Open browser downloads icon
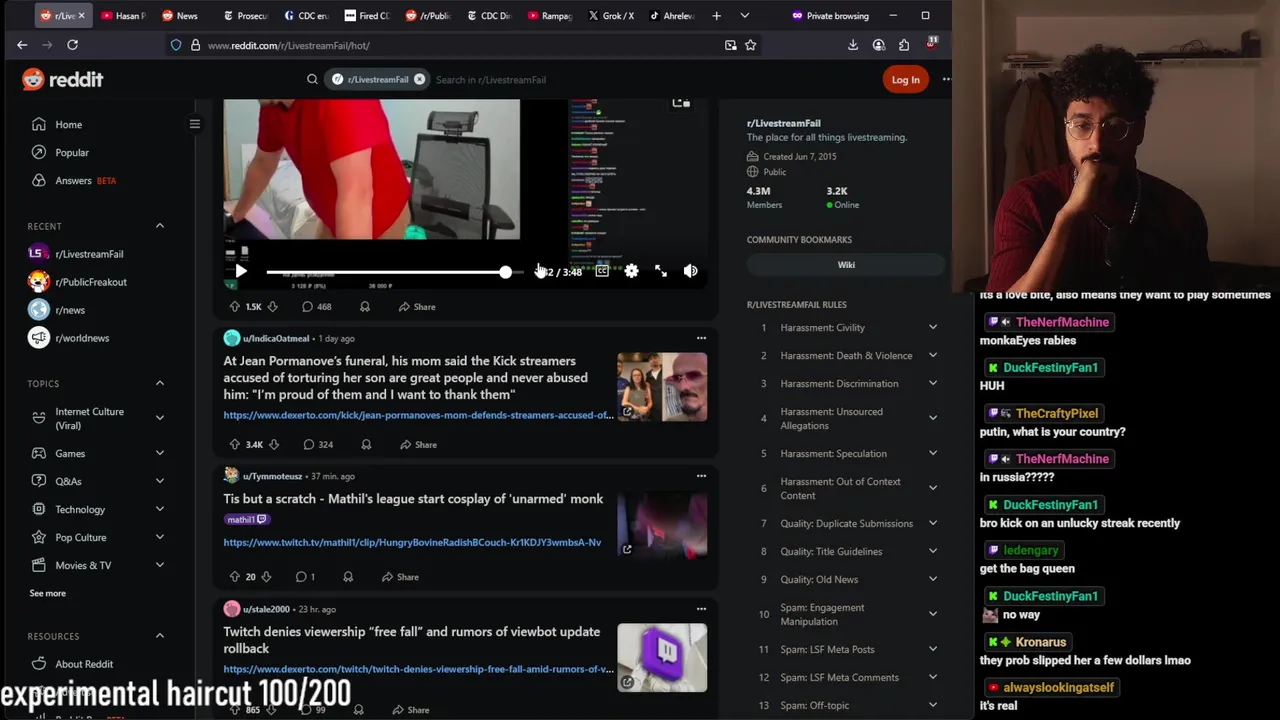 (x=852, y=45)
